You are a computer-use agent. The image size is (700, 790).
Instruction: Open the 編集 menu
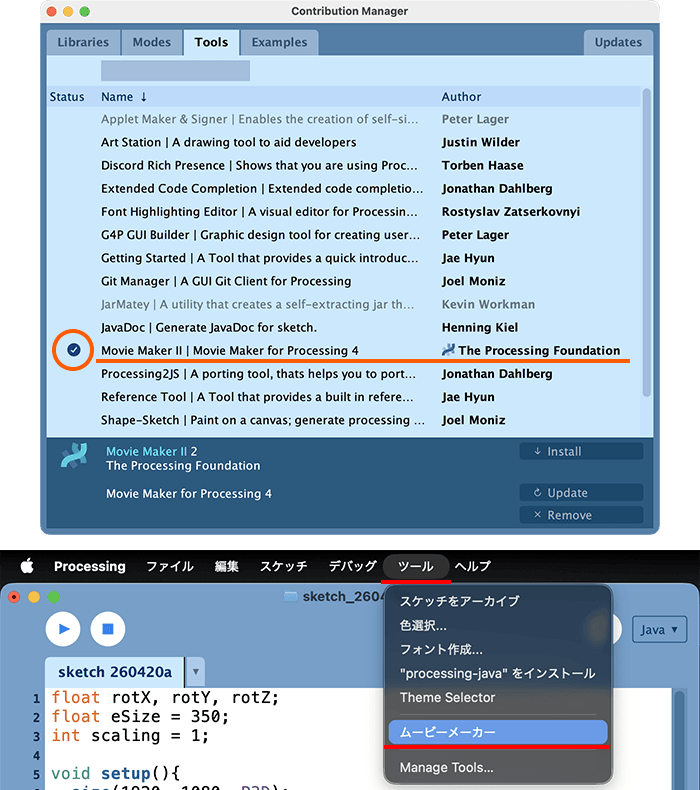click(x=226, y=566)
